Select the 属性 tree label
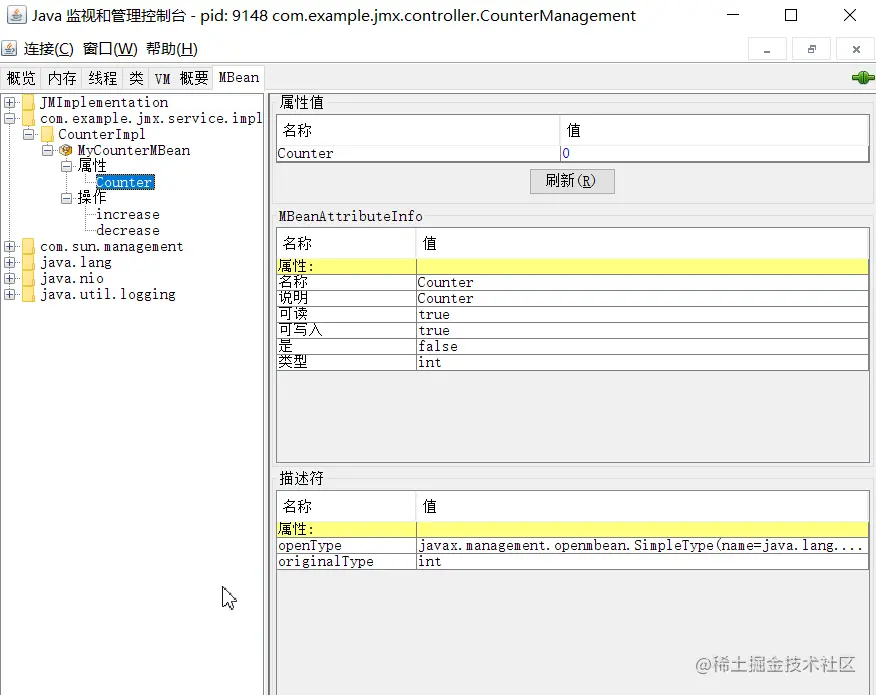The height and width of the screenshot is (695, 876). (92, 166)
